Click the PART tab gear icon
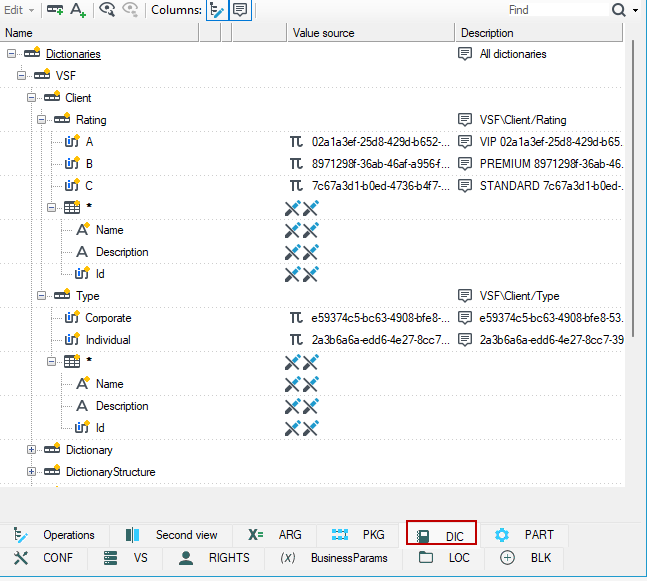 coord(502,535)
